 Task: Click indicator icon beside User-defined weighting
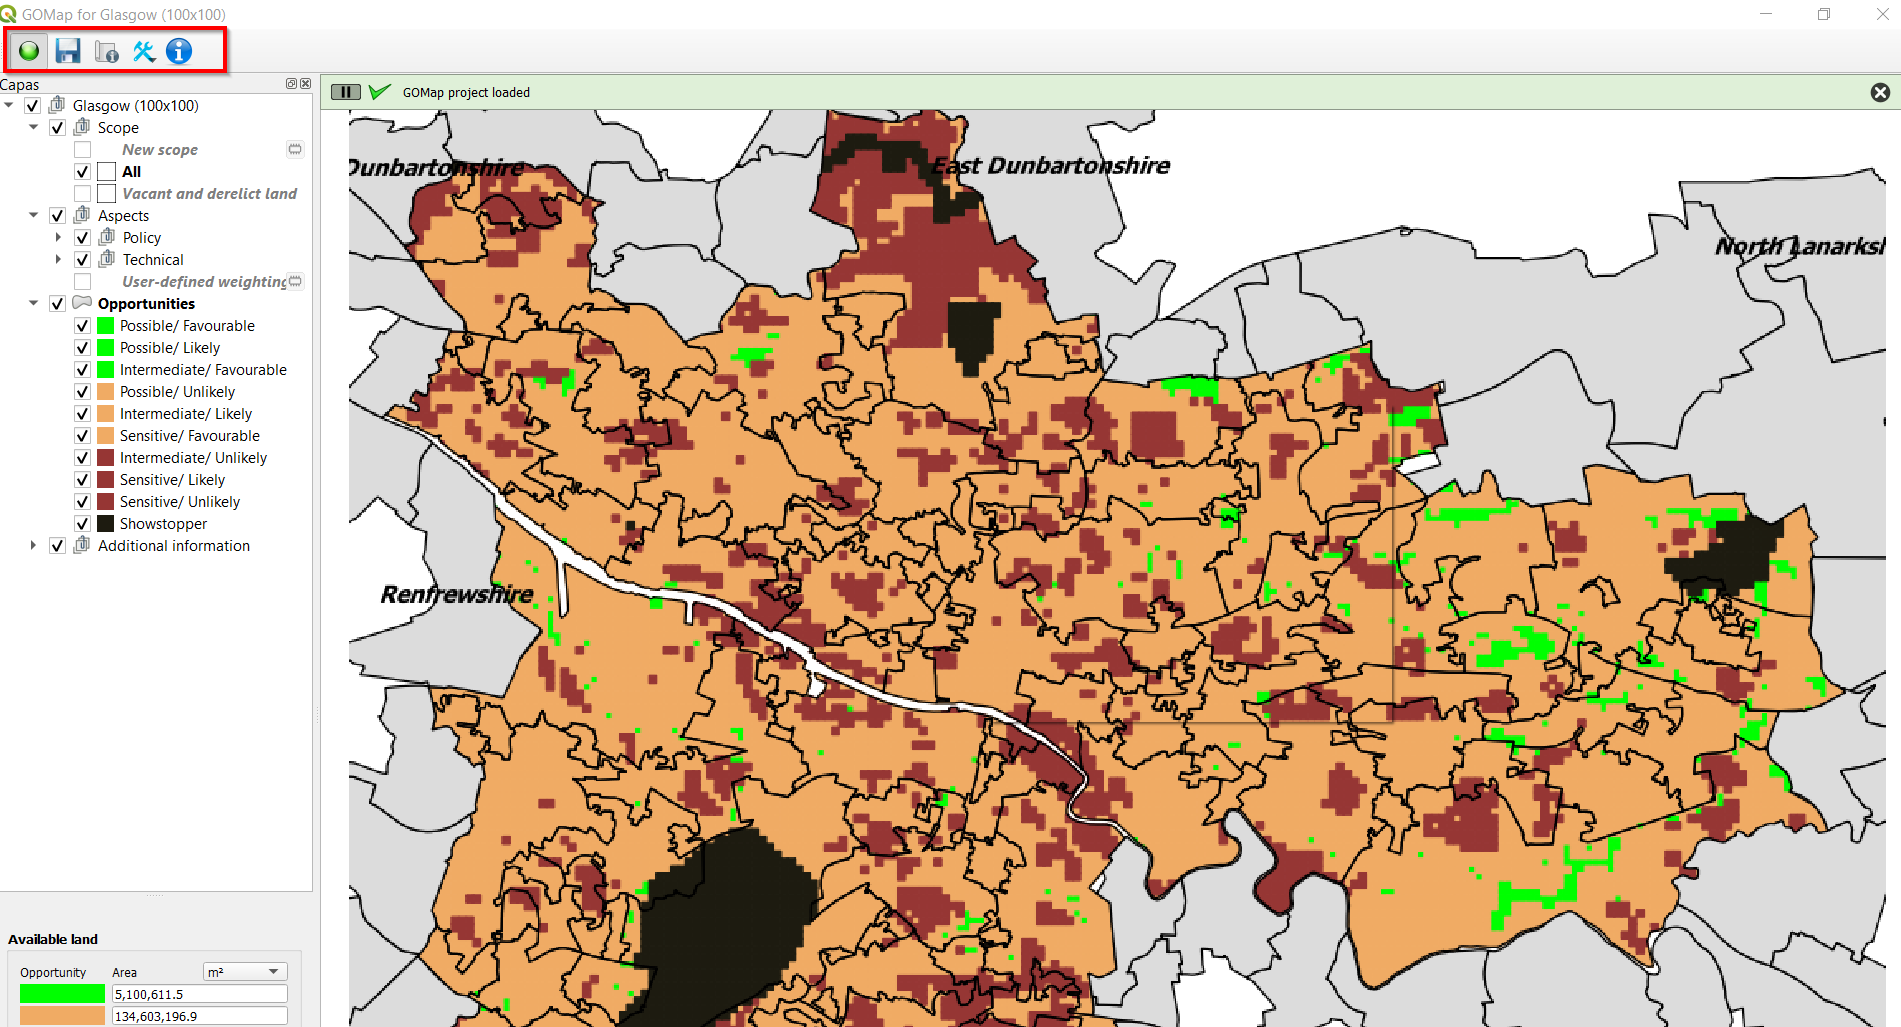tap(295, 281)
